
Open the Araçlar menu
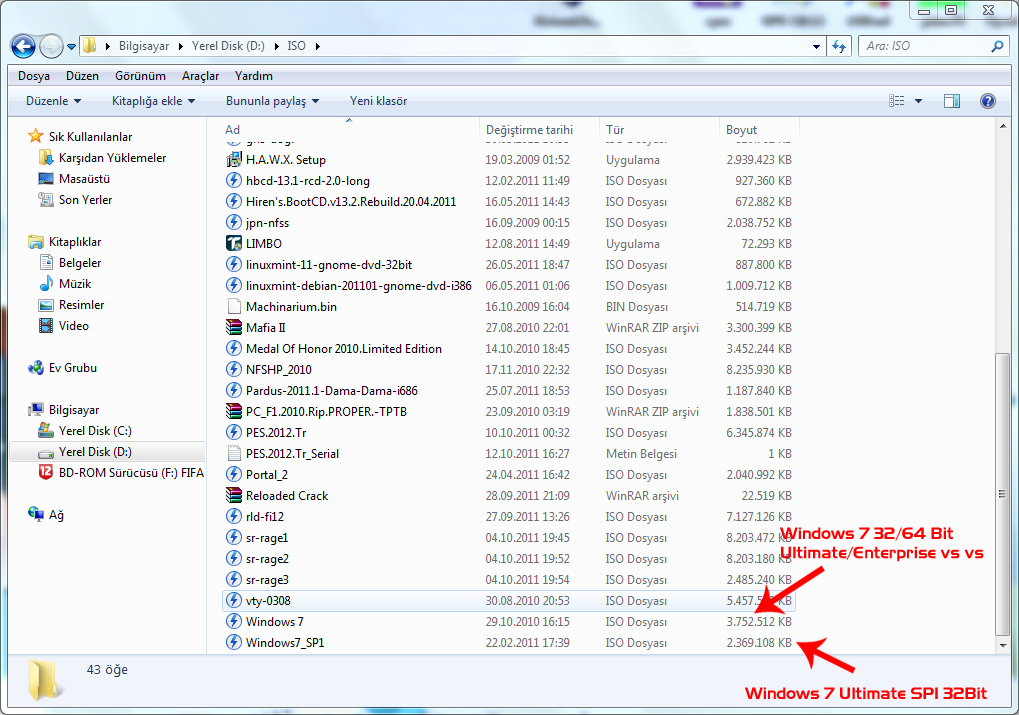coord(200,75)
